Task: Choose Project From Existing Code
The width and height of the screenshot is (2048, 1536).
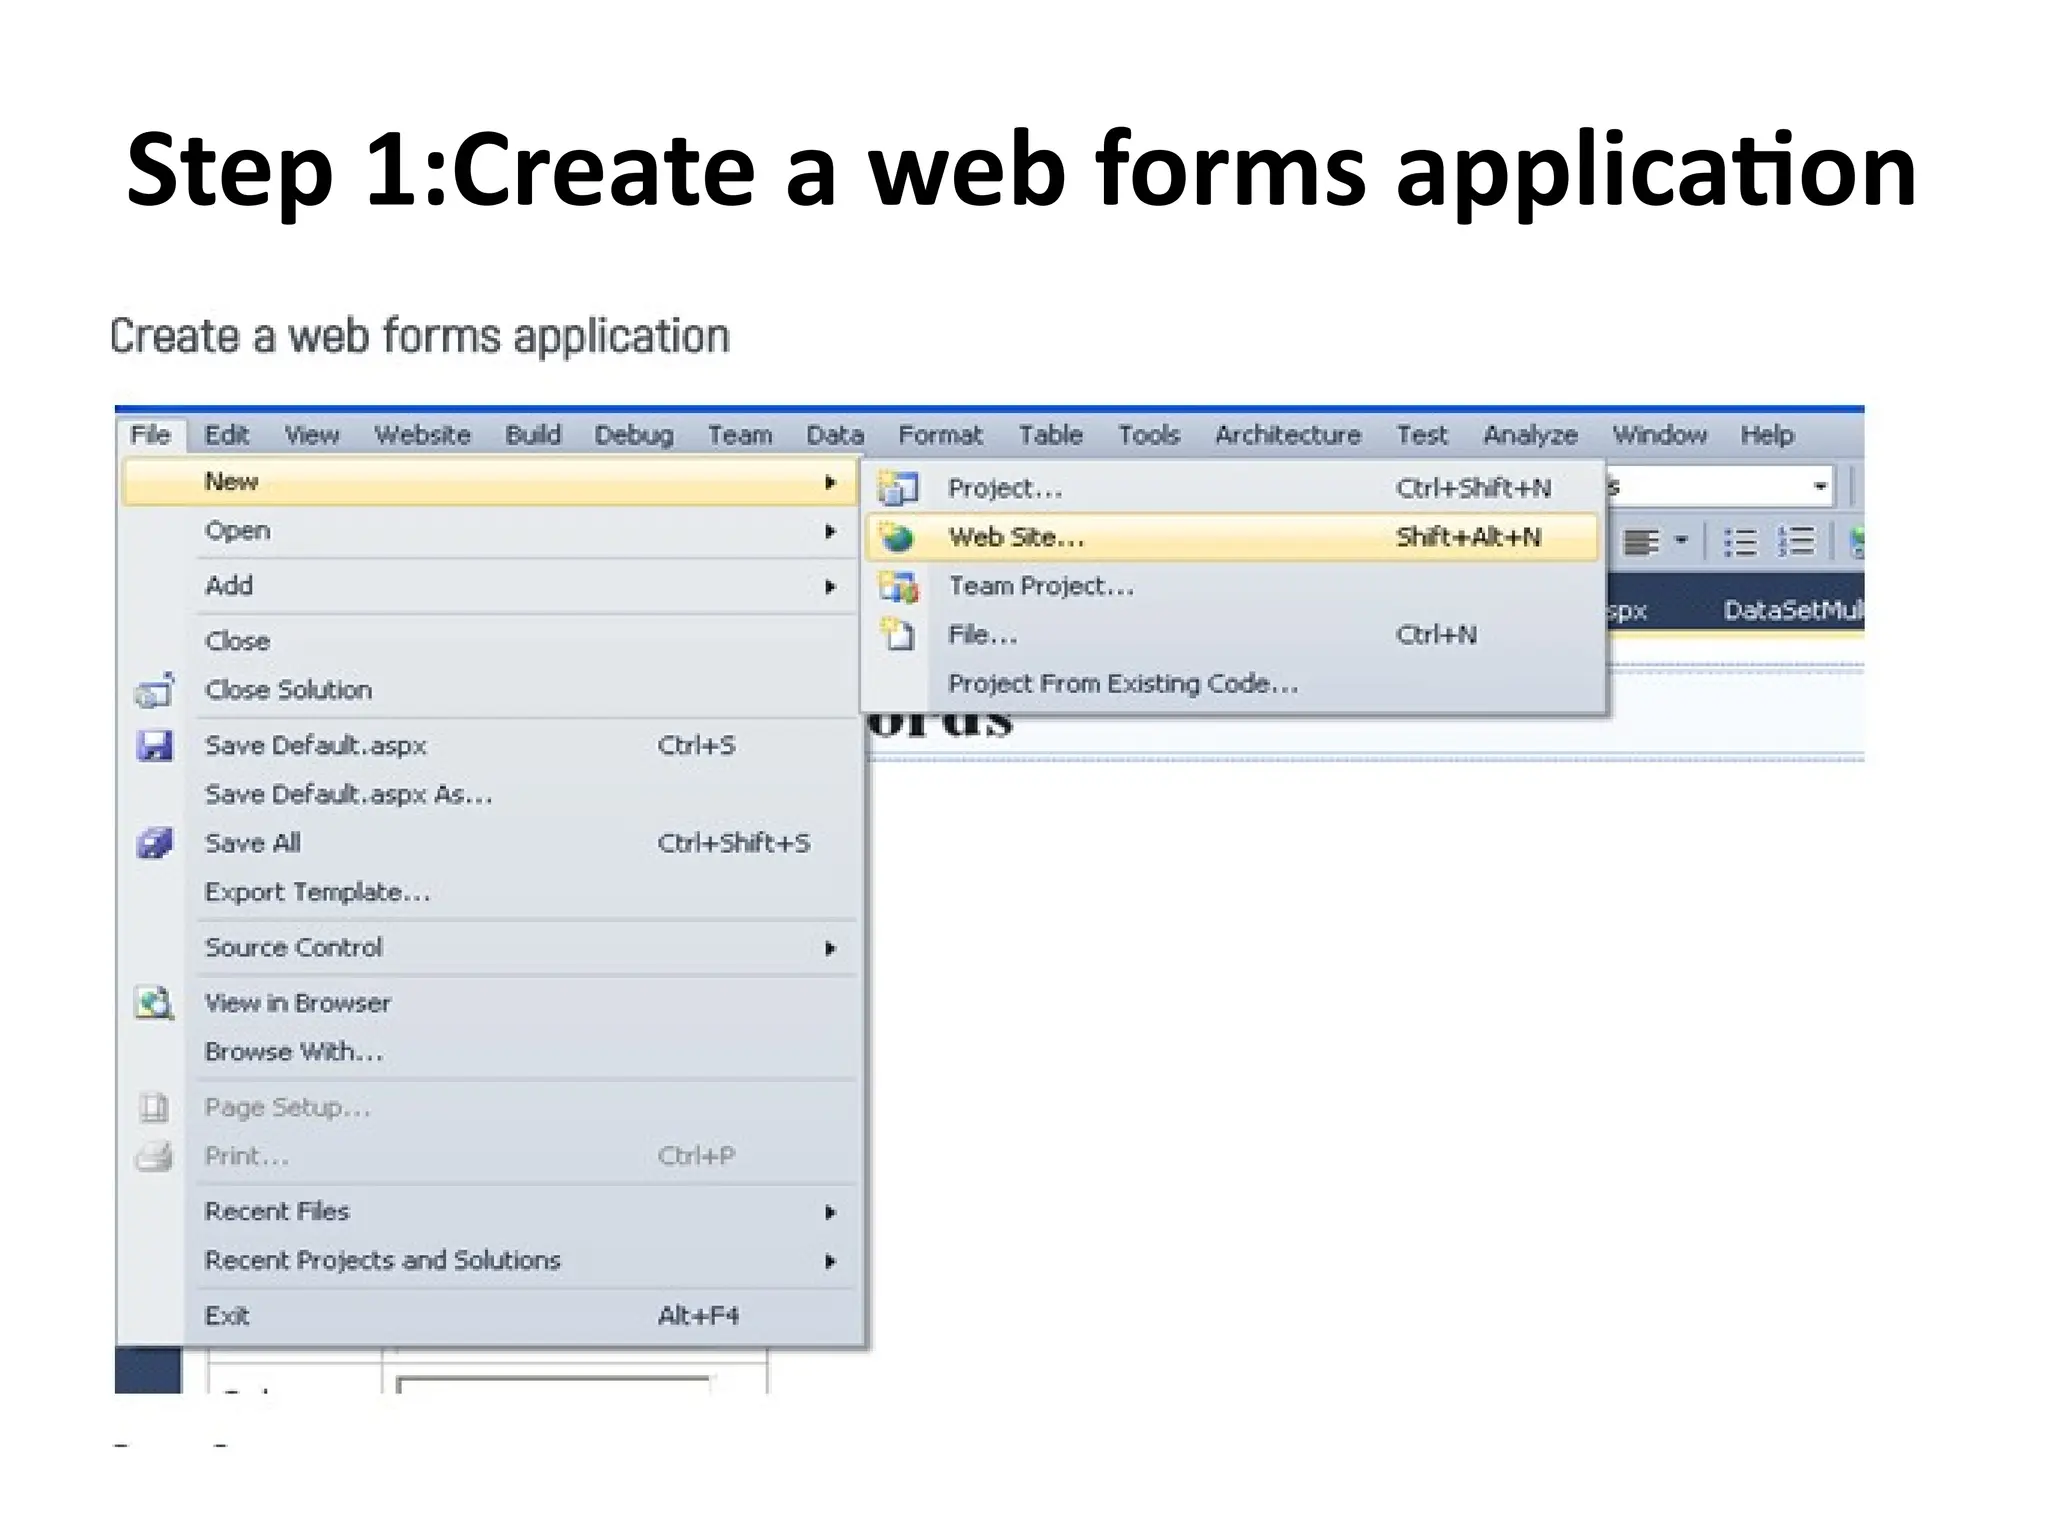Action: [1122, 684]
